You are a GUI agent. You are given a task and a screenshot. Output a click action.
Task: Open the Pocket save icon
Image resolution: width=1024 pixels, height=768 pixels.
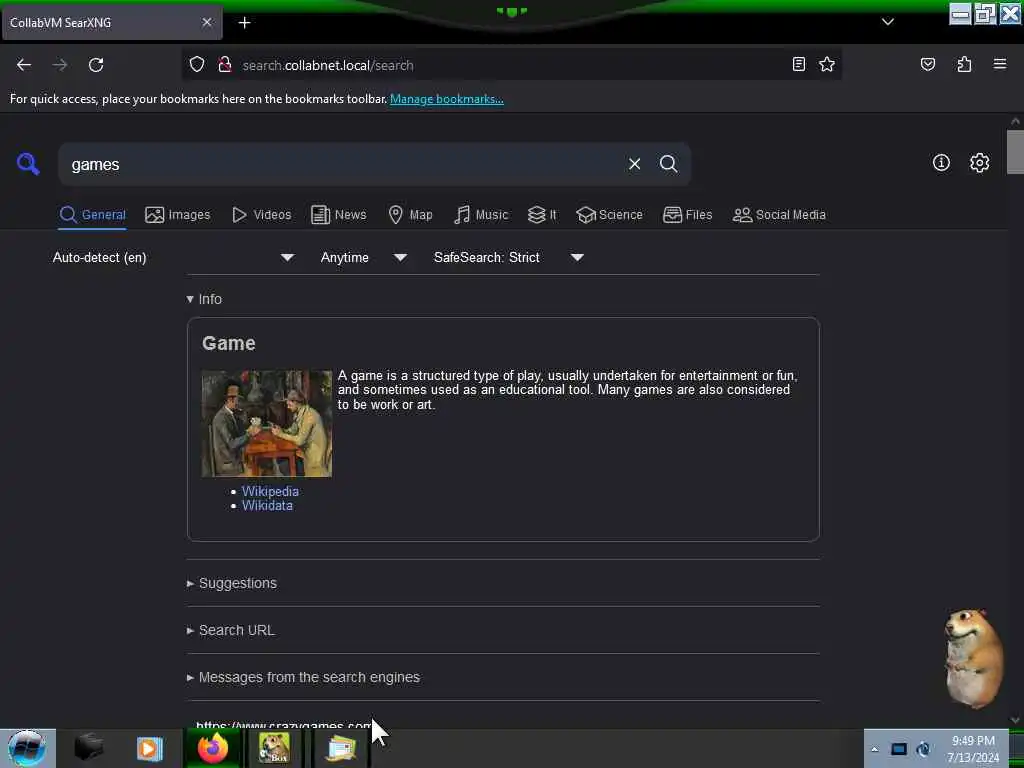(x=928, y=64)
